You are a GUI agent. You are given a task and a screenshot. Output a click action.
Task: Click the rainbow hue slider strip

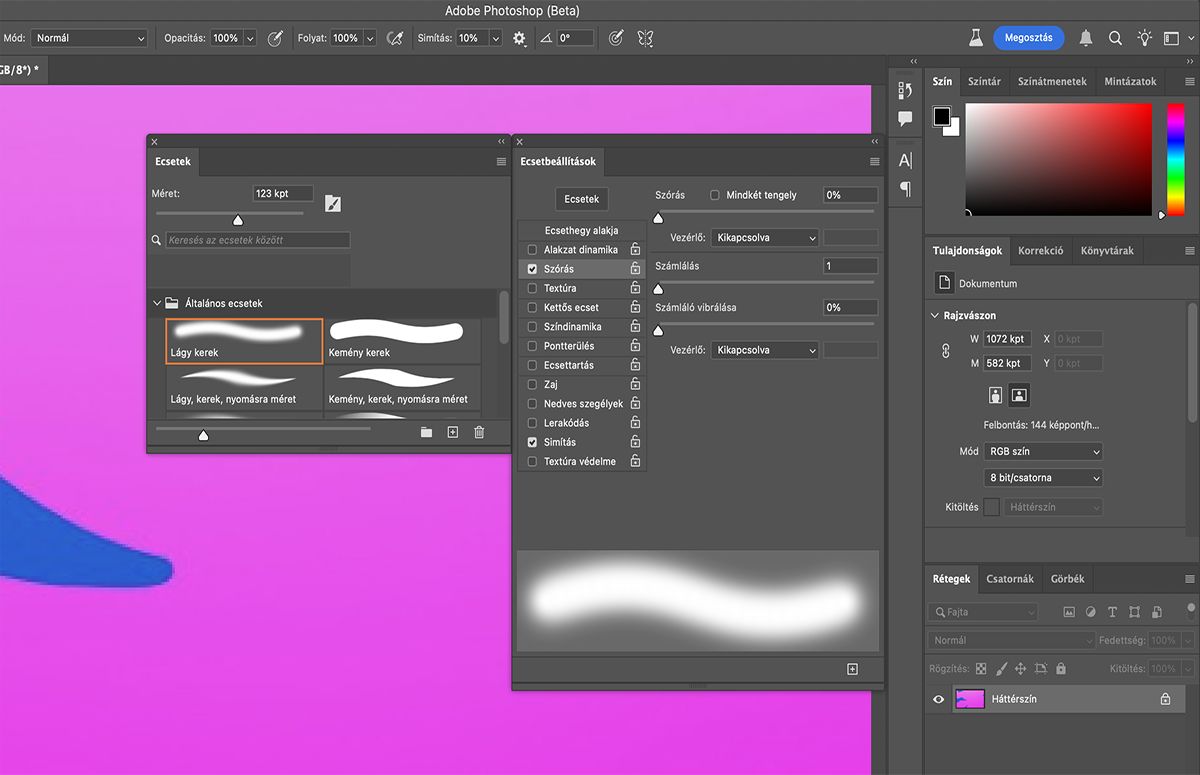pos(1175,158)
